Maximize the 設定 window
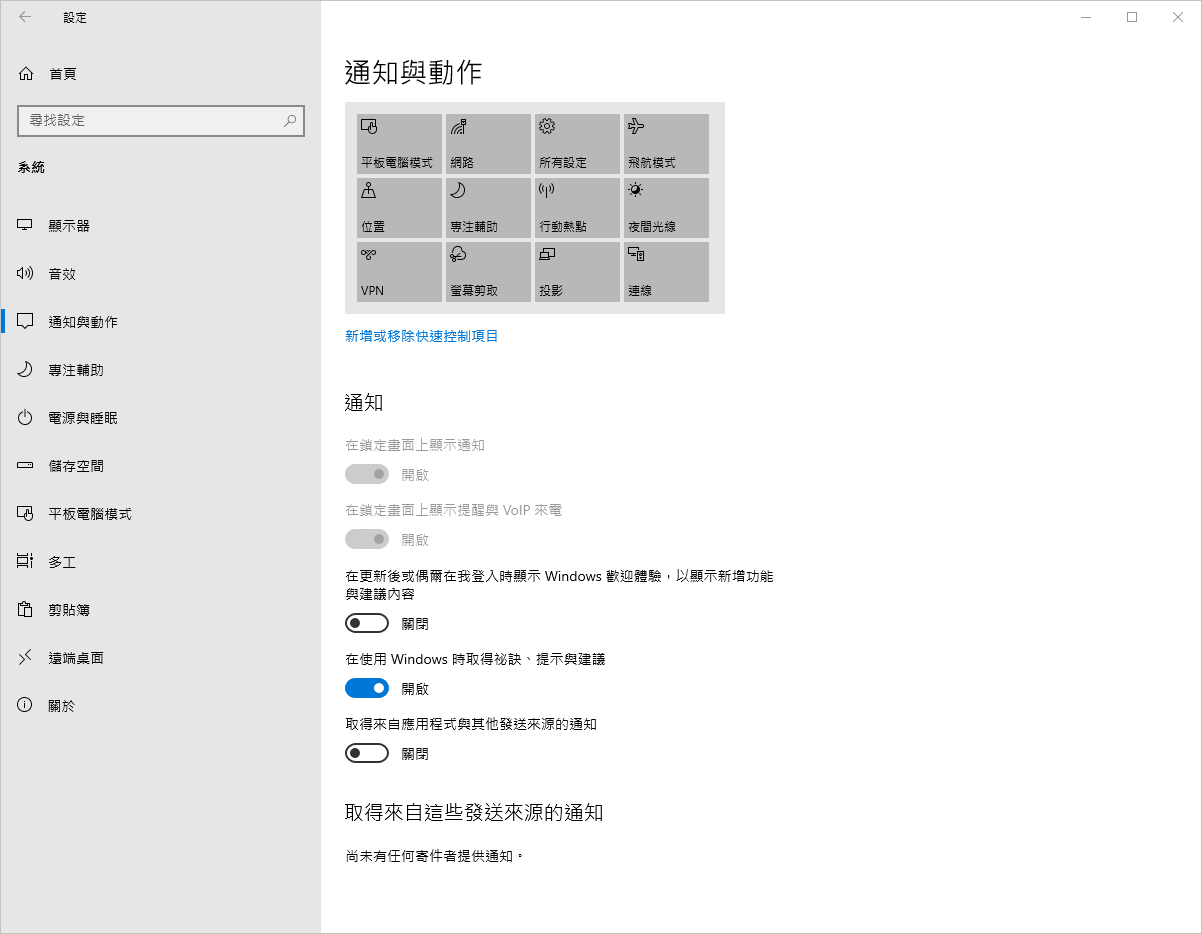This screenshot has width=1202, height=934. [1132, 17]
